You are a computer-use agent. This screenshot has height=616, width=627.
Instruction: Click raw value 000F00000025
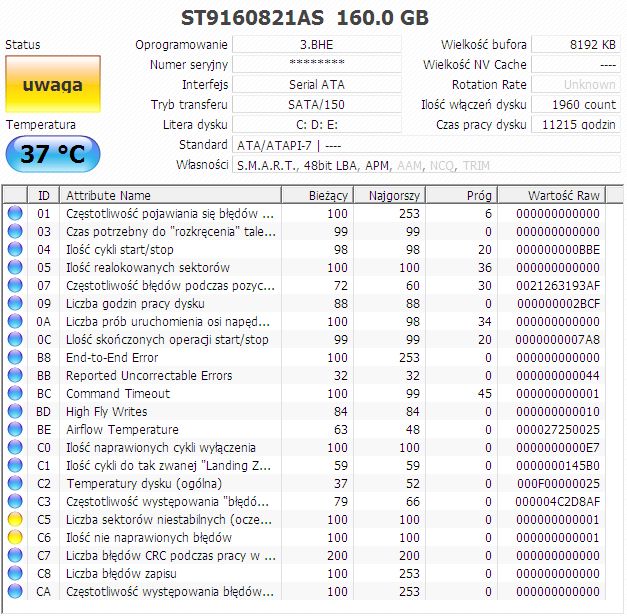558,483
